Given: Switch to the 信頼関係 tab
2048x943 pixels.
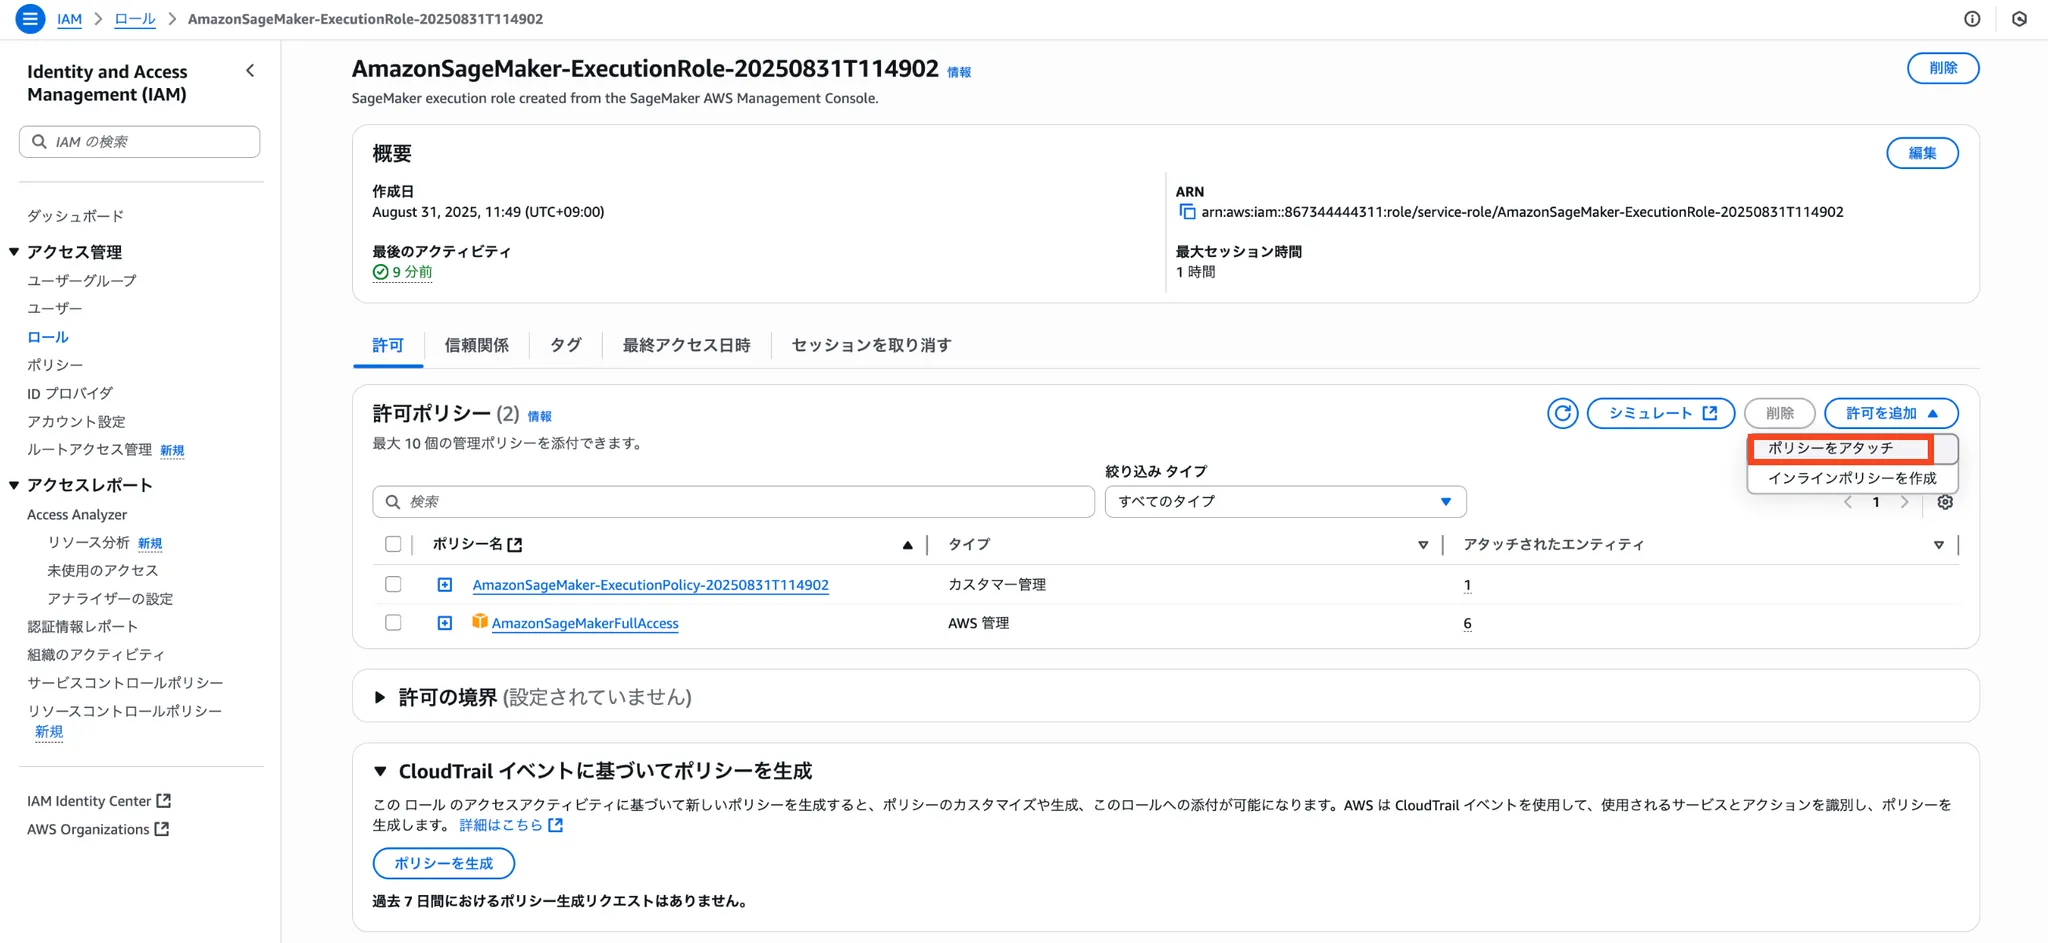Looking at the screenshot, I should point(477,345).
